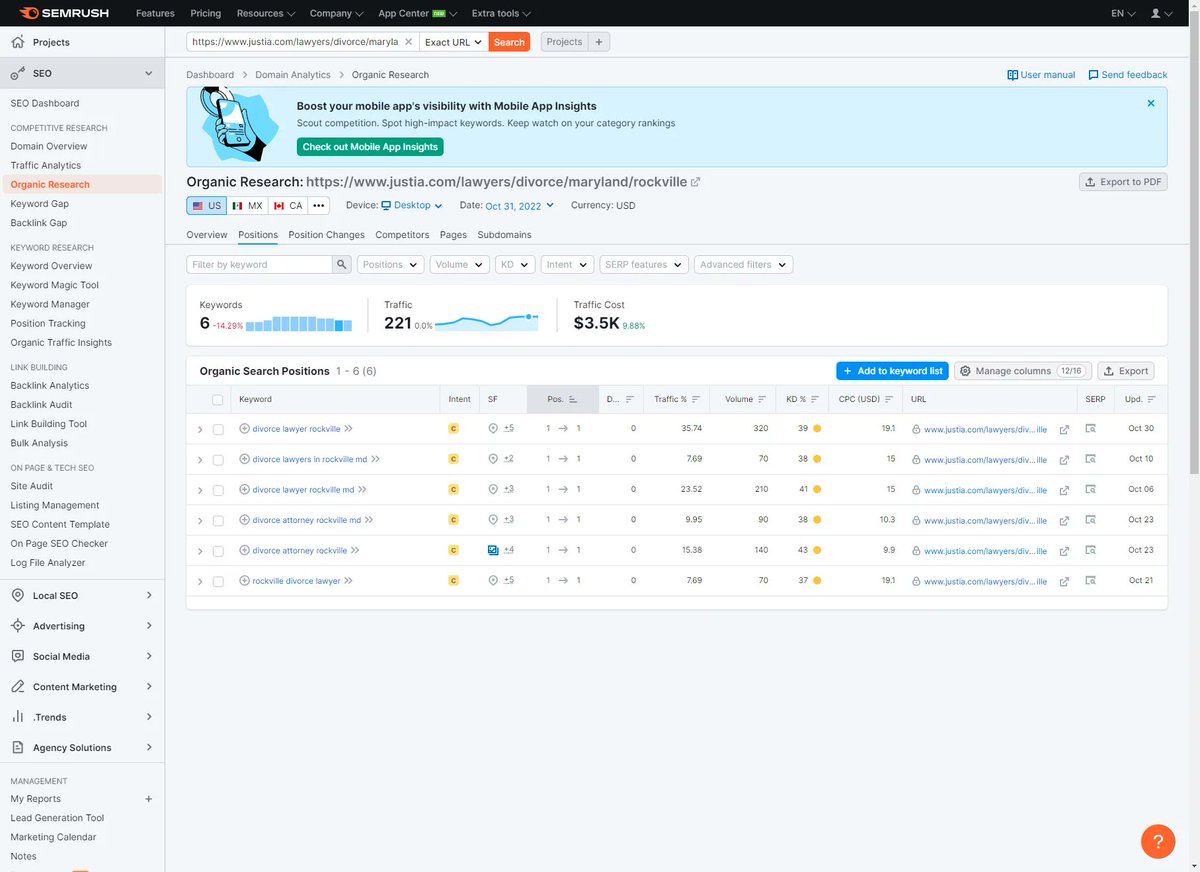Open the KD filter dropdown
Viewport: 1200px width, 872px height.
point(514,265)
